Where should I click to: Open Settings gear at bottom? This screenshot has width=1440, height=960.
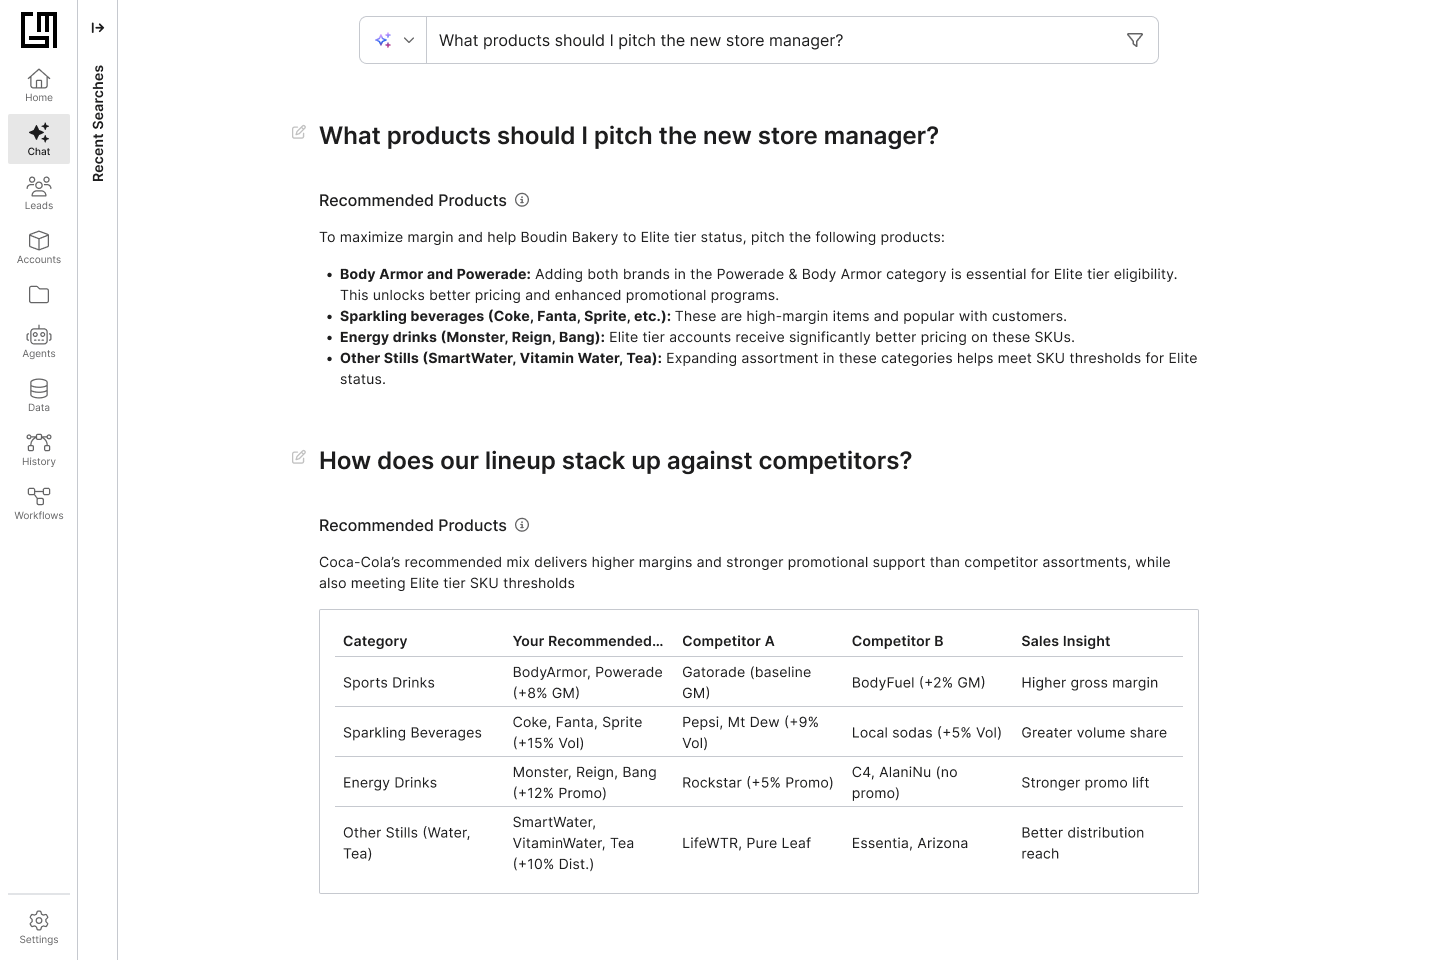pos(39,927)
